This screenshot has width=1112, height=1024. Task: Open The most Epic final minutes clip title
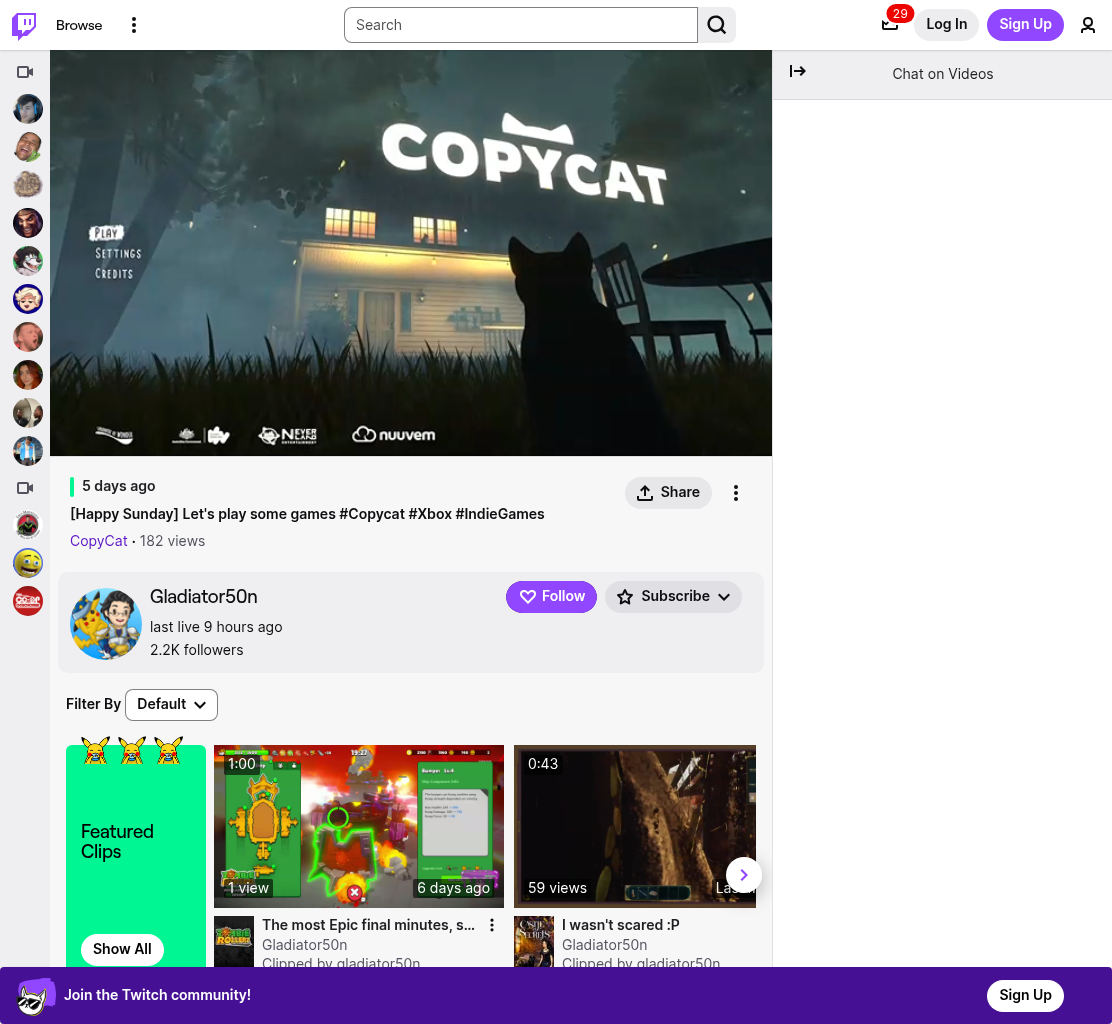[368, 925]
